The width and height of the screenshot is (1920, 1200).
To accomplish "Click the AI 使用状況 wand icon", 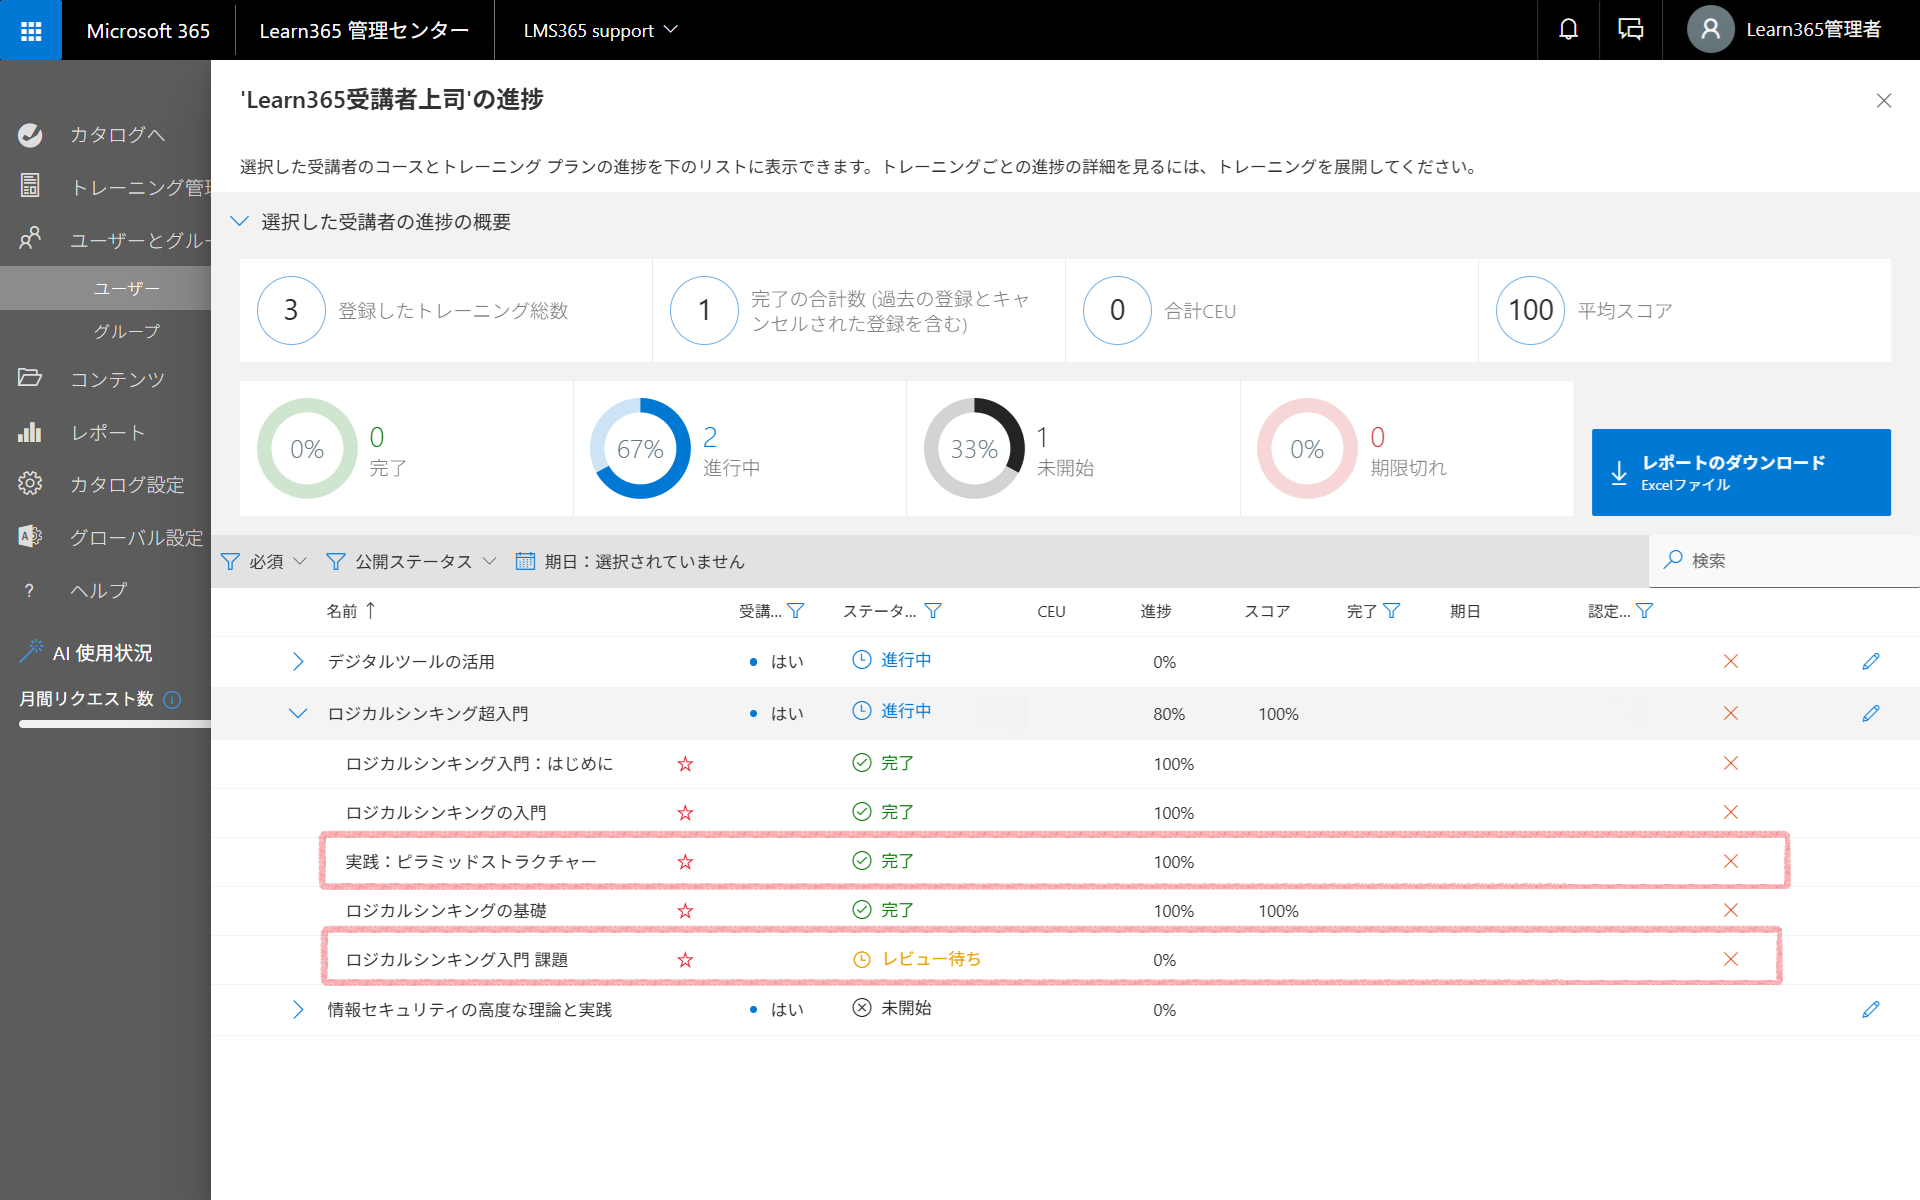I will pyautogui.click(x=31, y=651).
